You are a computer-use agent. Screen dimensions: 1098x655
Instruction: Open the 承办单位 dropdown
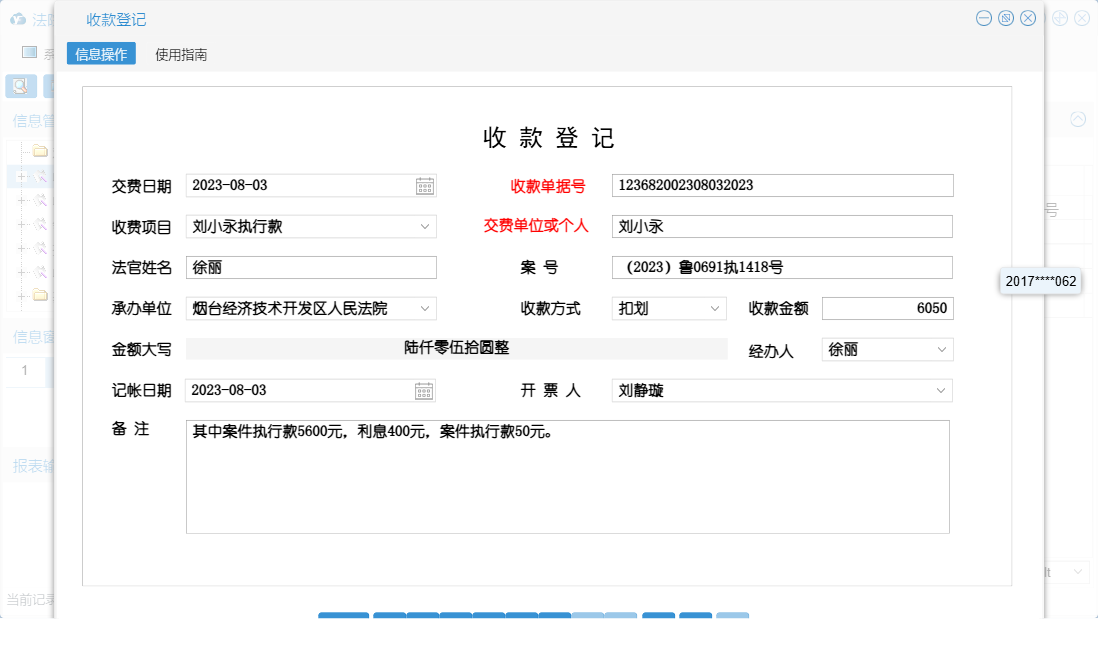point(427,308)
